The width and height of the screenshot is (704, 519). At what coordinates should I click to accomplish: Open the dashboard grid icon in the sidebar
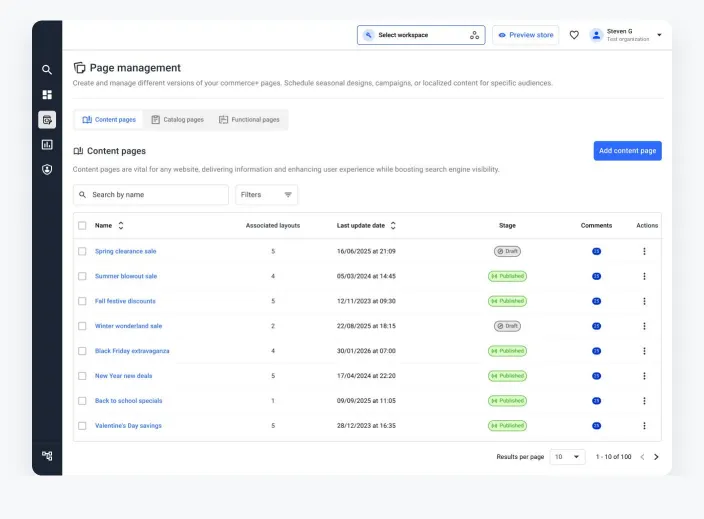[47, 95]
